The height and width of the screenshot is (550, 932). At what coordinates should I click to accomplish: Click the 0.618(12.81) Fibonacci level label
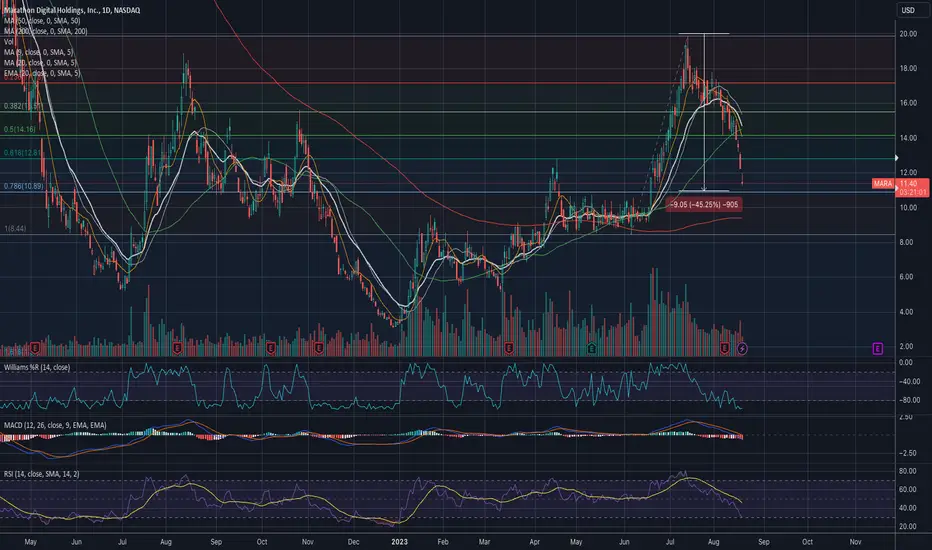click(23, 153)
